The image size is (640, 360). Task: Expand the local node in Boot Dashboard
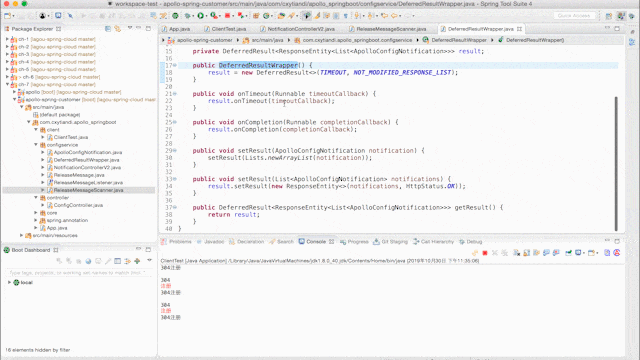[x=9, y=282]
